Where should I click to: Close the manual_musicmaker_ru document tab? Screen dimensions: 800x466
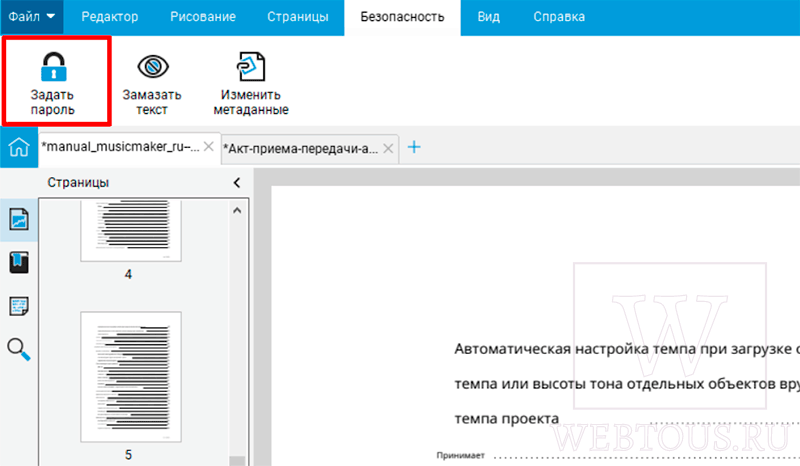coord(209,147)
